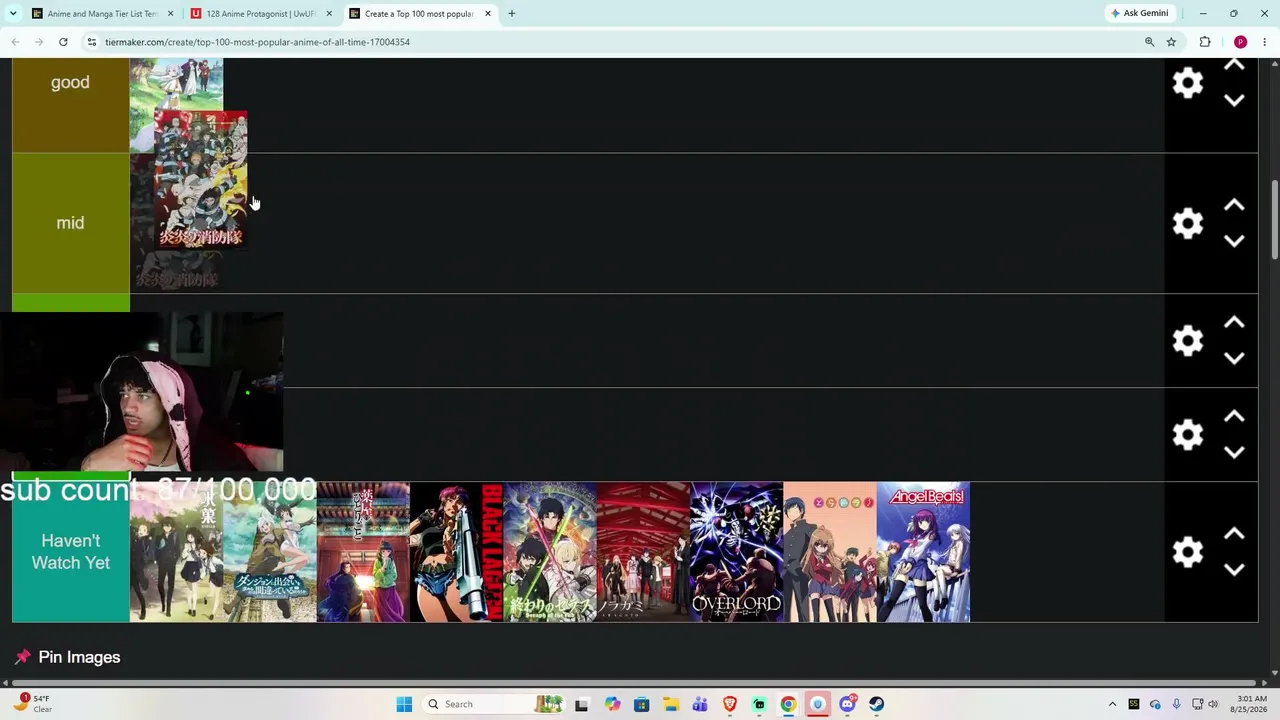Viewport: 1280px width, 720px height.
Task: Select the Seraph of the End thumbnail
Action: [x=550, y=552]
